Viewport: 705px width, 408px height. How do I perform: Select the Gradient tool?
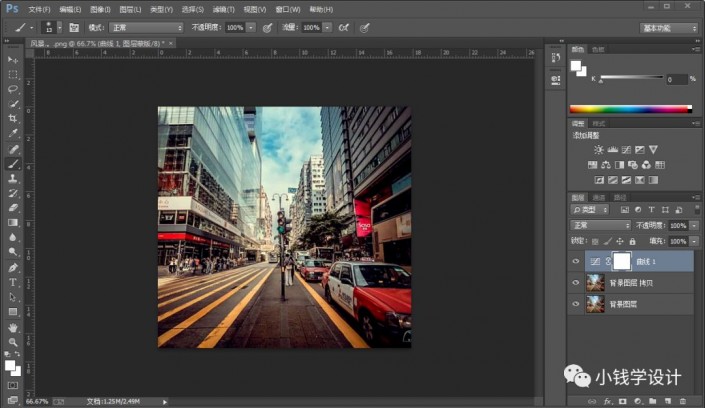click(13, 223)
